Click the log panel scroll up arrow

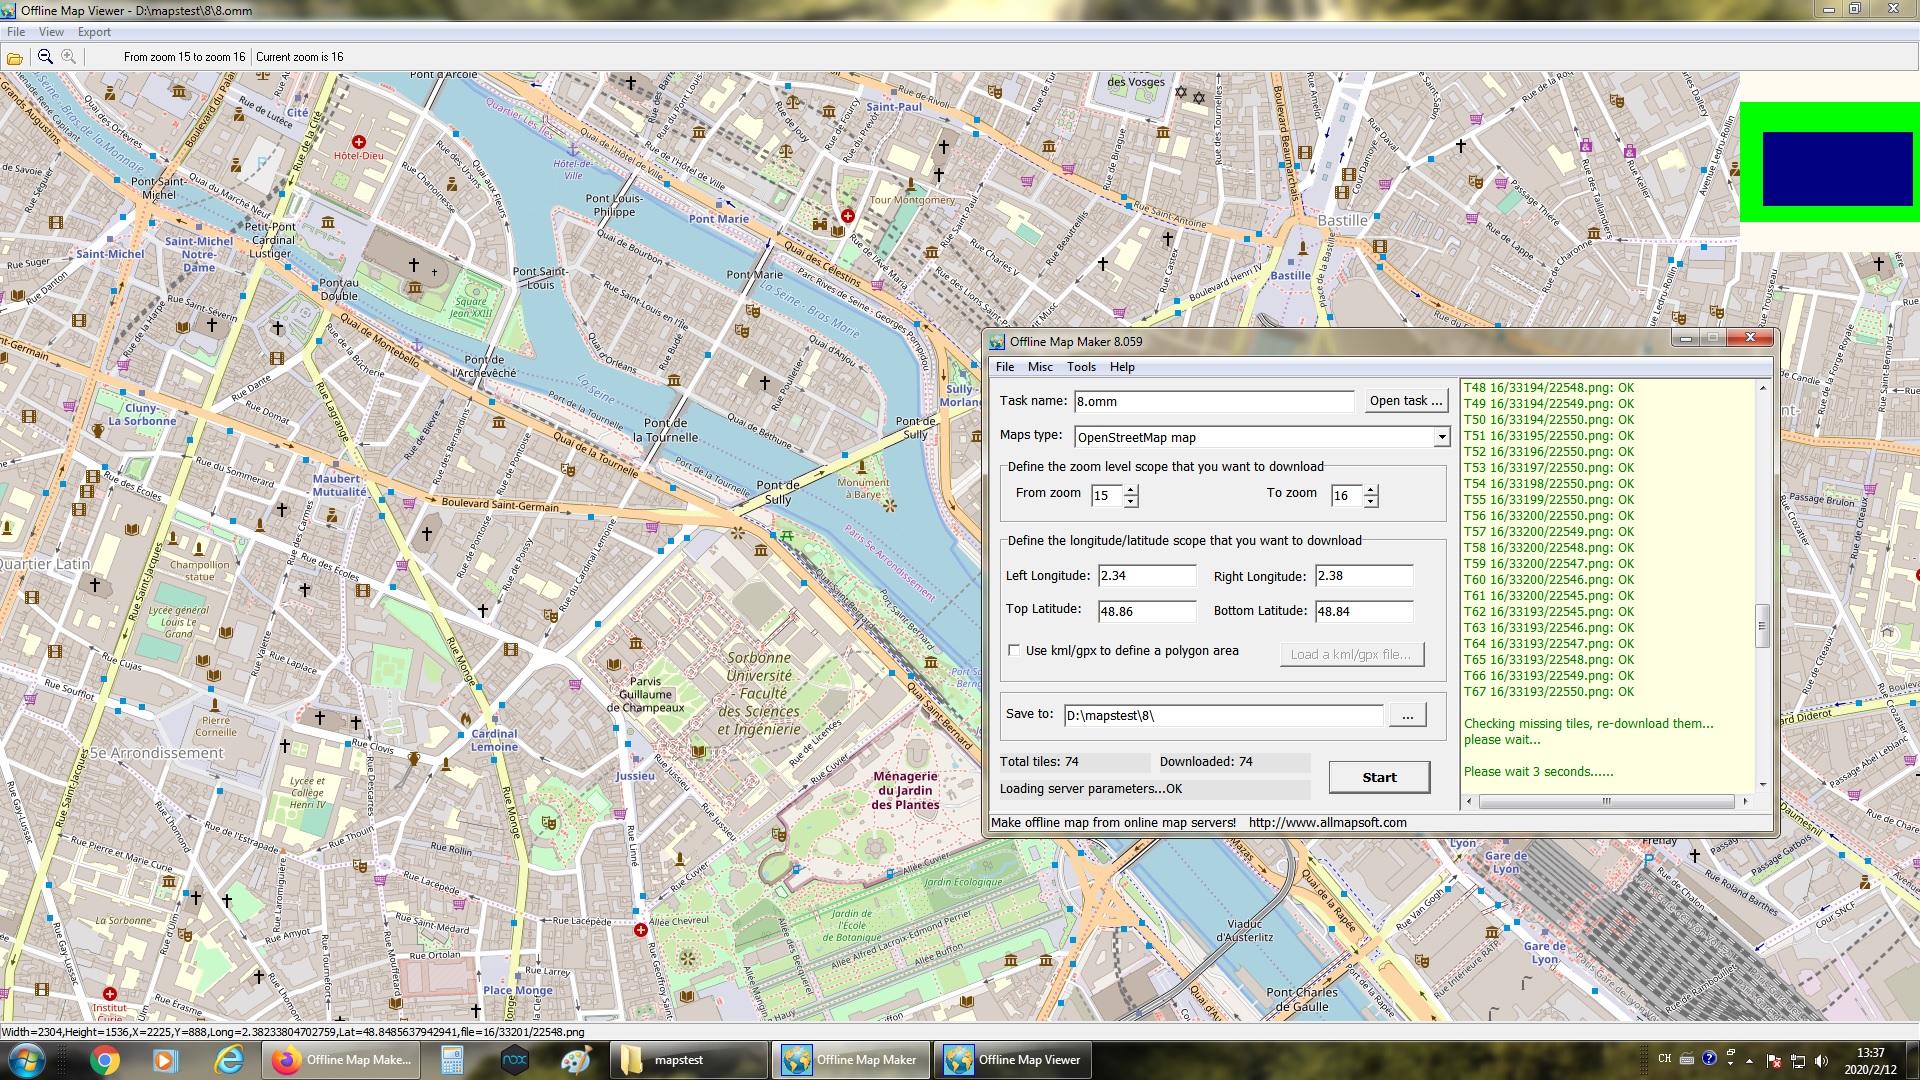tap(1762, 388)
